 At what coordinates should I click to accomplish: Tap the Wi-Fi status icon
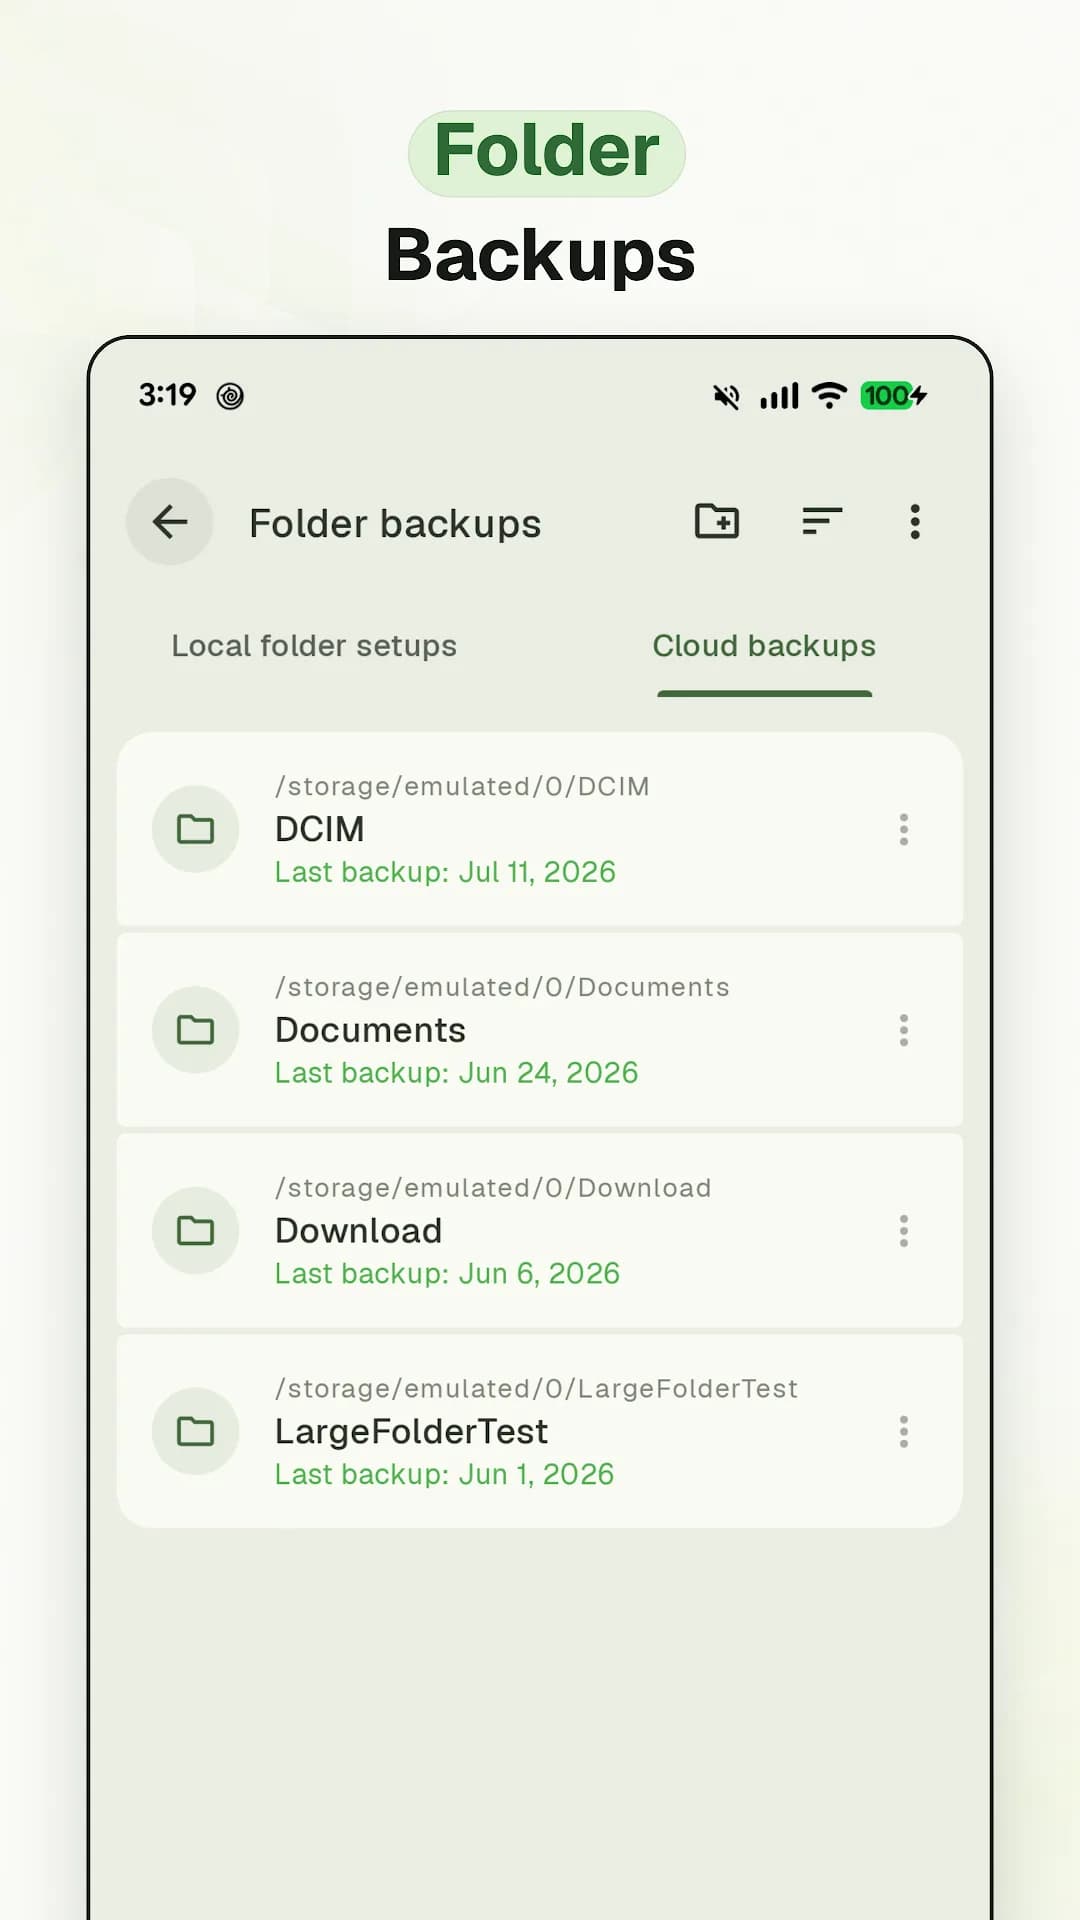pos(829,396)
